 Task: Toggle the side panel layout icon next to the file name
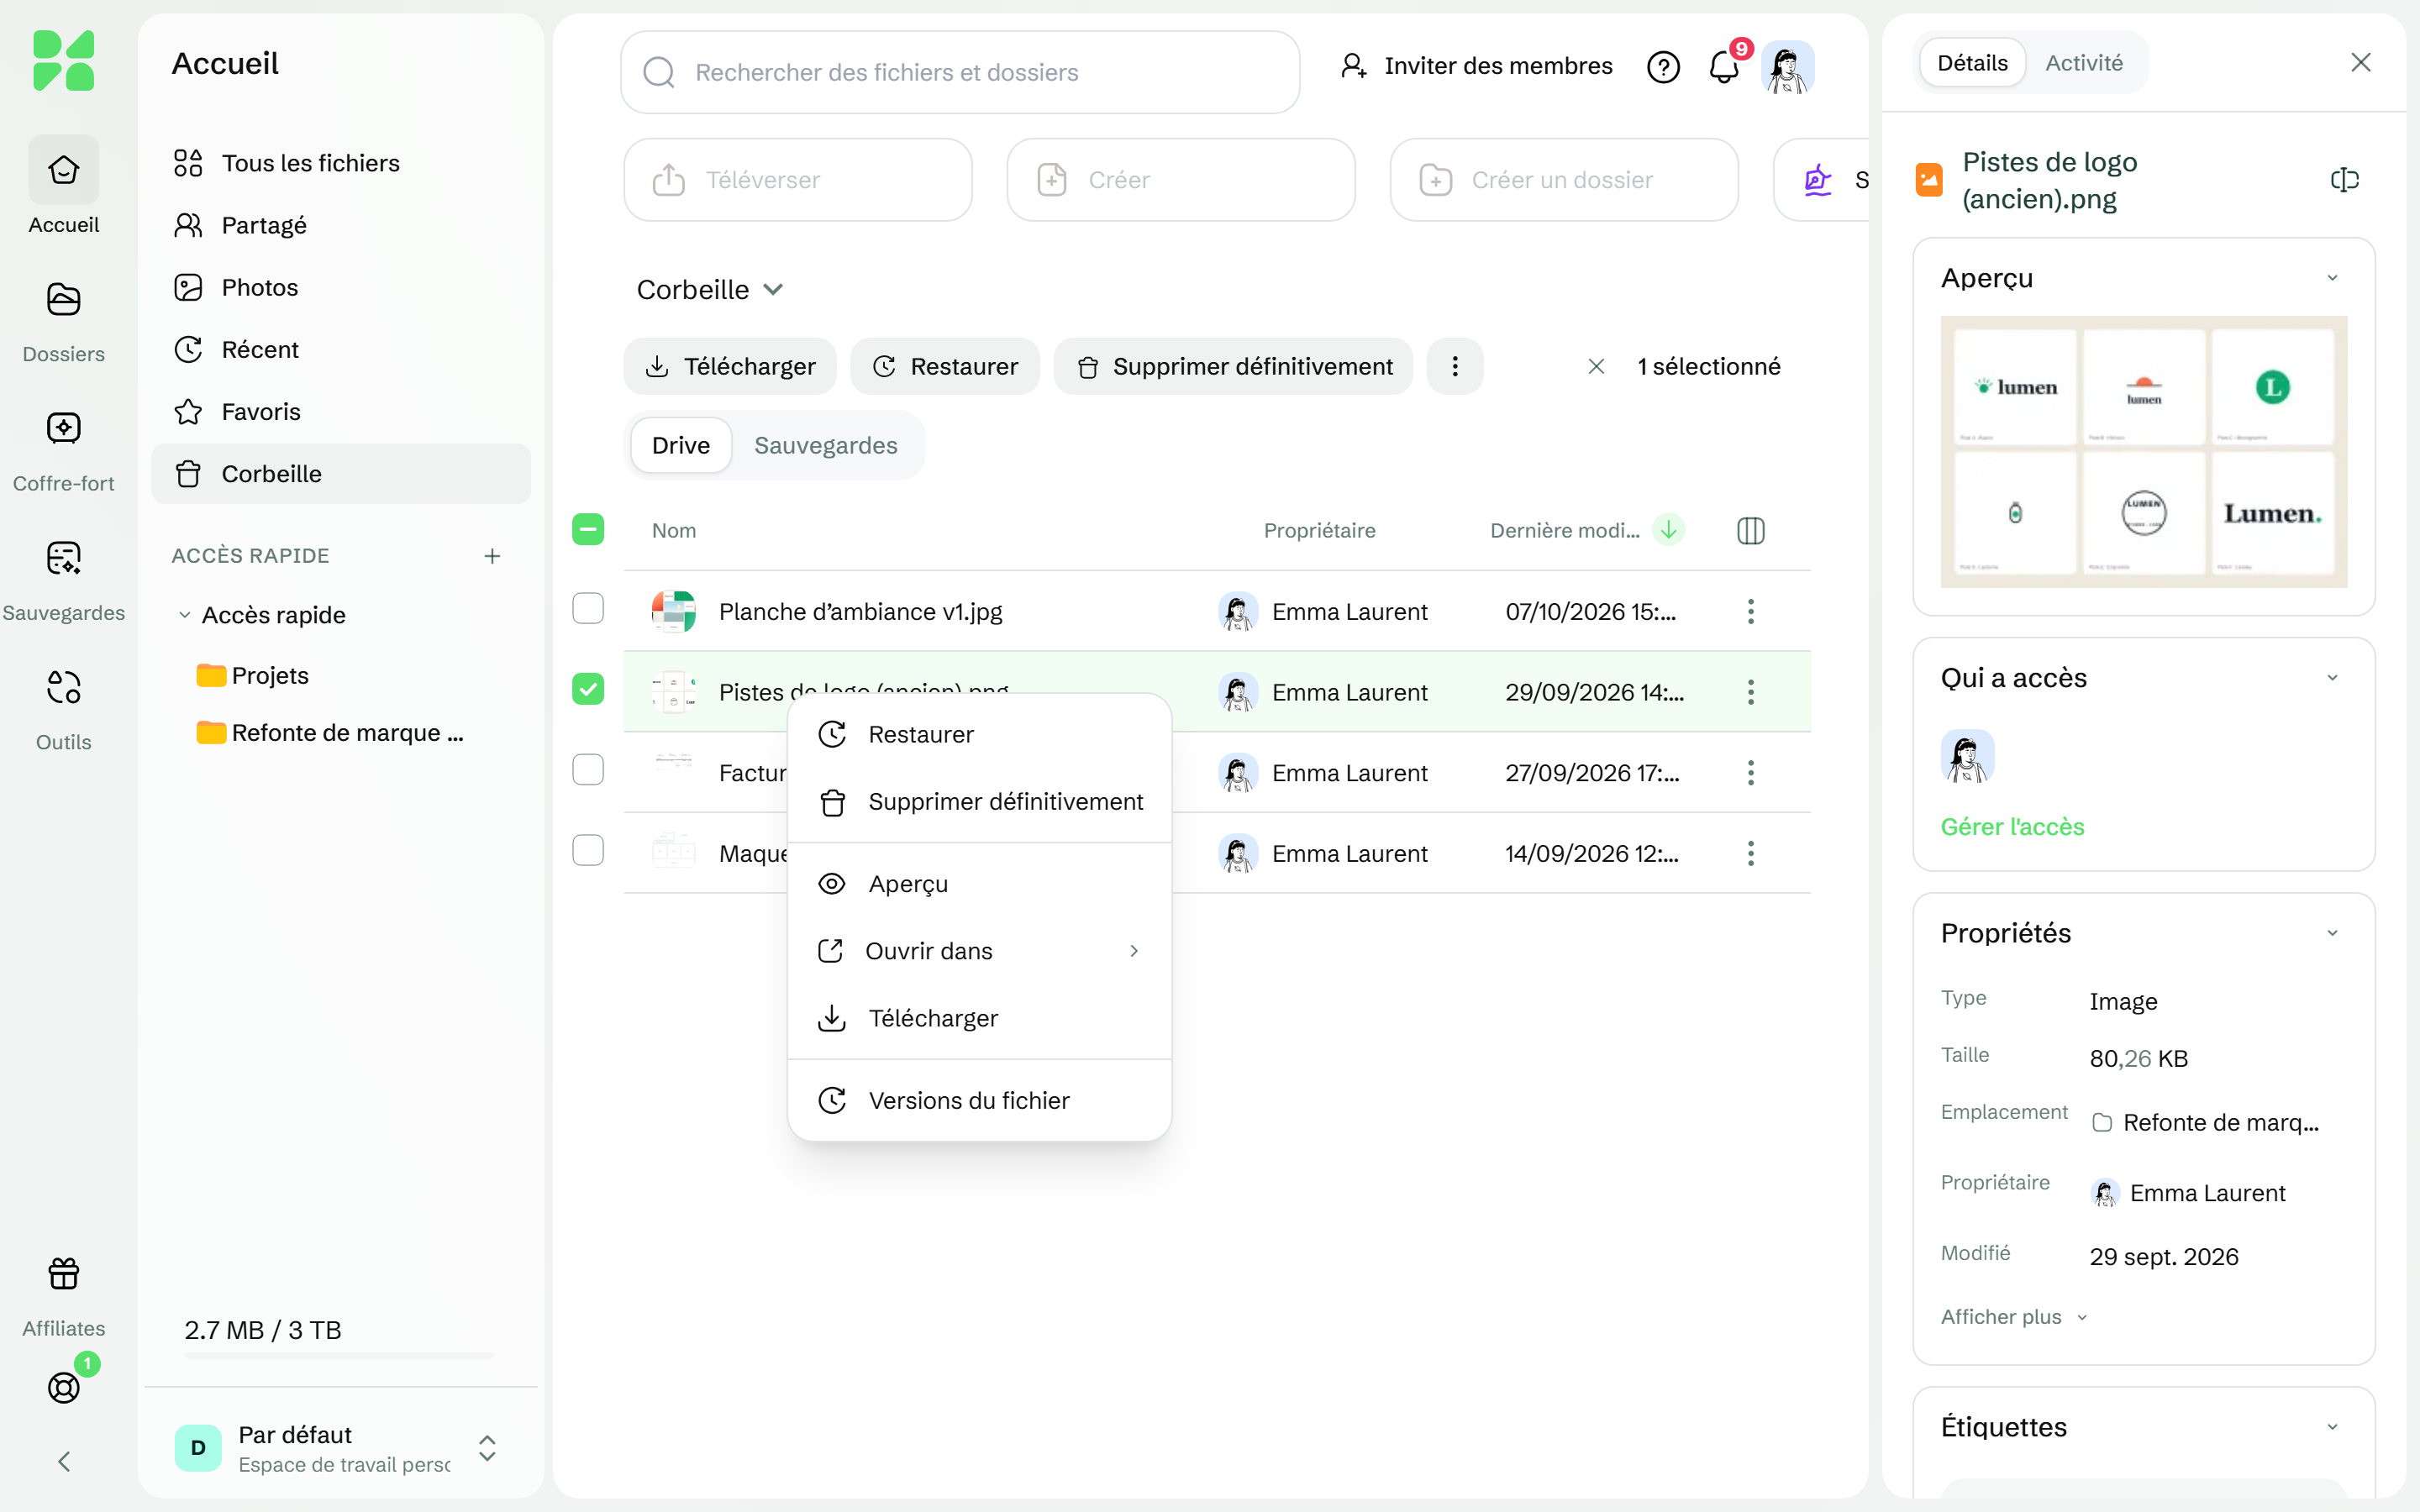[2344, 180]
